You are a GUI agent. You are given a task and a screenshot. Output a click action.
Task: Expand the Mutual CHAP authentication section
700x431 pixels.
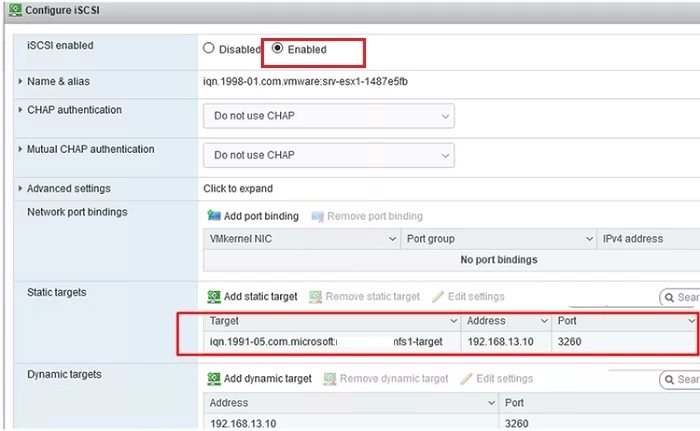point(20,149)
